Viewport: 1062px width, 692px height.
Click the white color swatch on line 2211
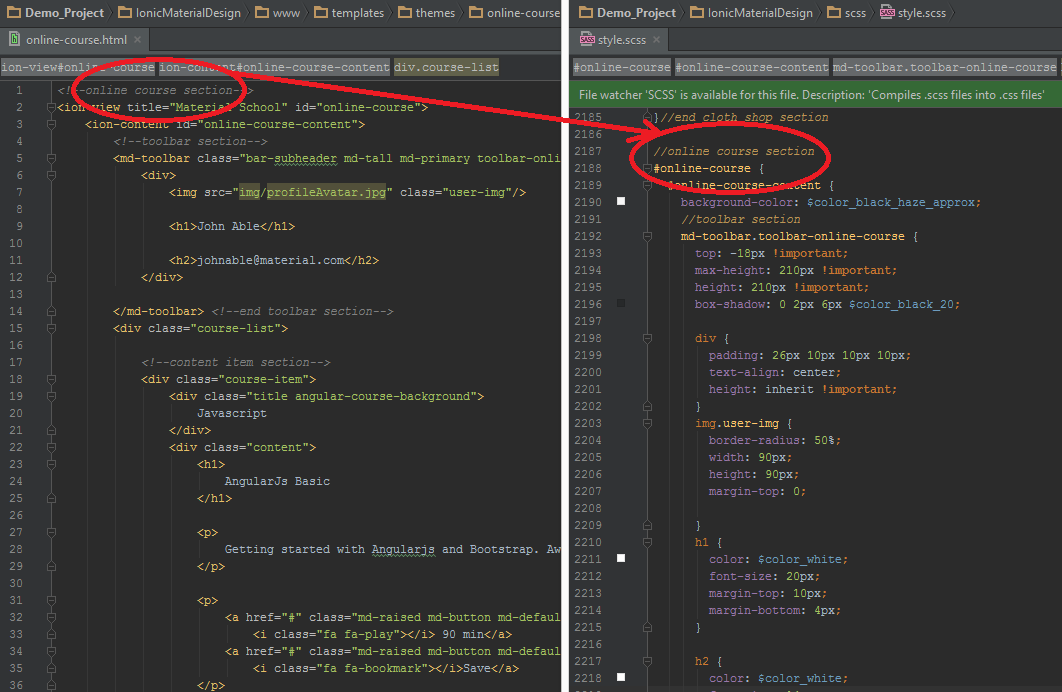coord(621,559)
